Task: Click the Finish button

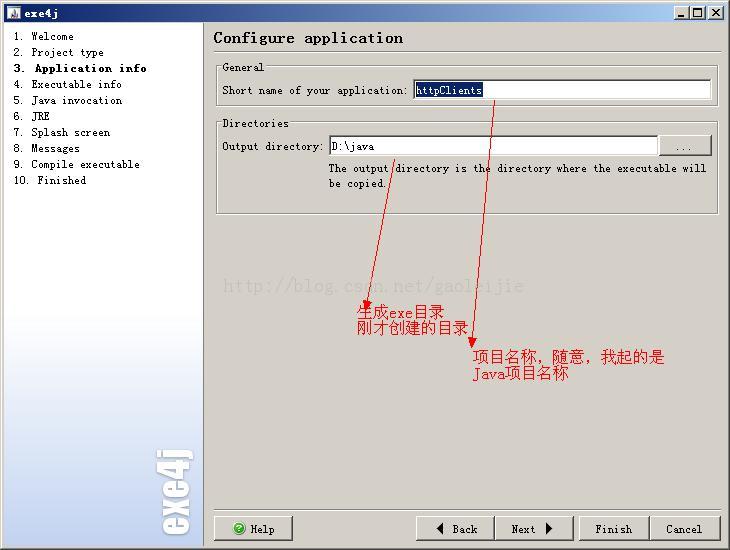Action: click(x=614, y=529)
